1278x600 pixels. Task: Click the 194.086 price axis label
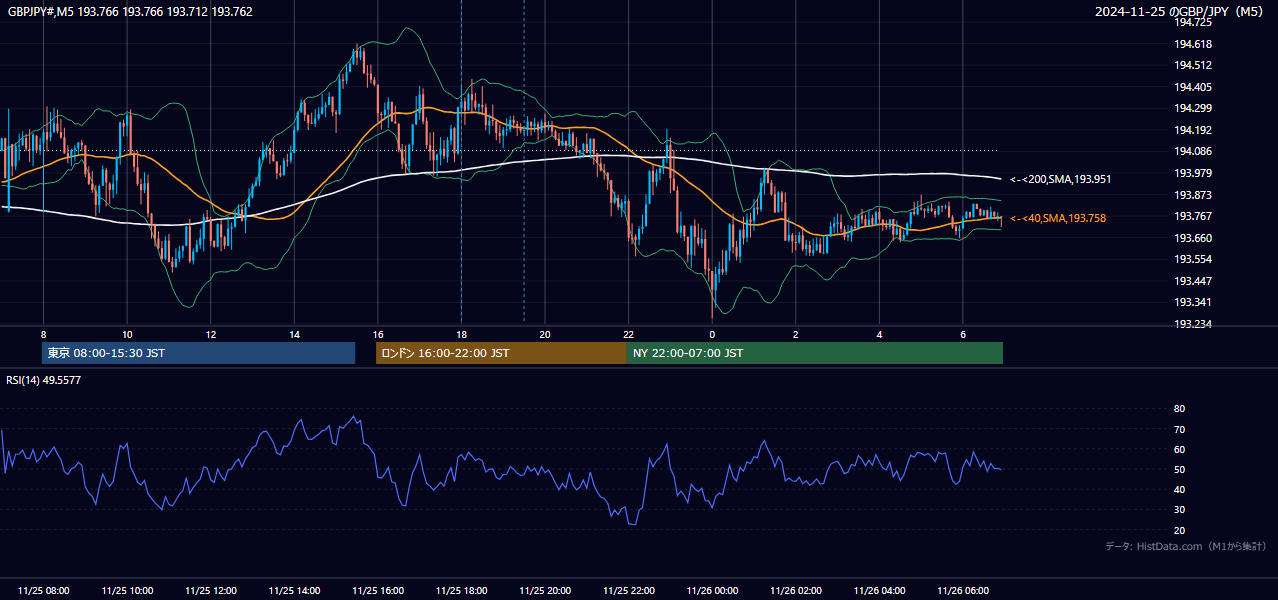[1193, 152]
